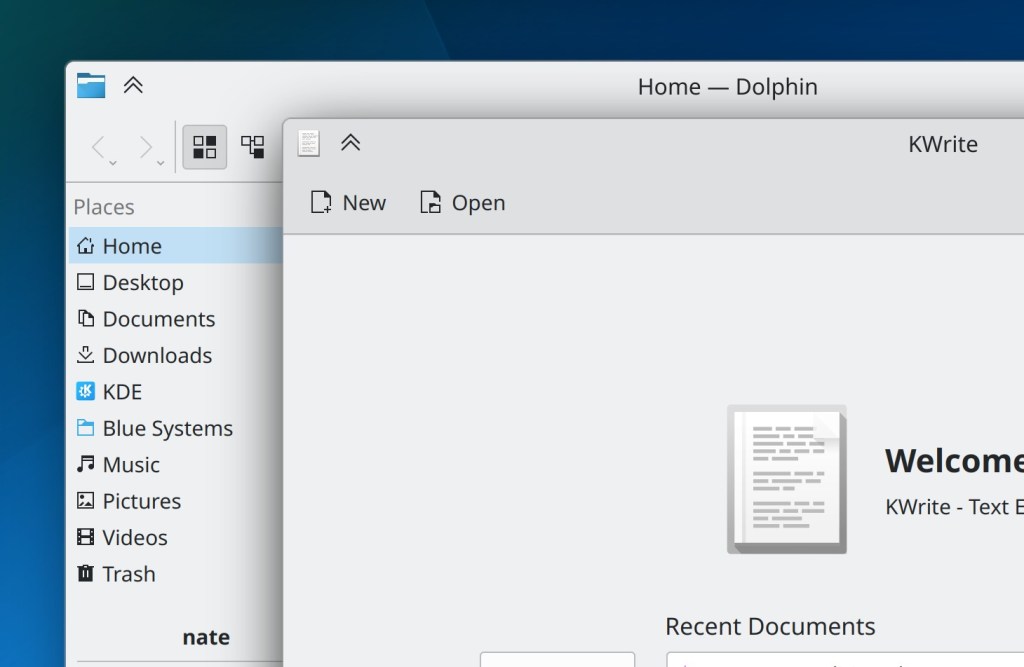Switch Dolphin to the second view mode

point(253,148)
